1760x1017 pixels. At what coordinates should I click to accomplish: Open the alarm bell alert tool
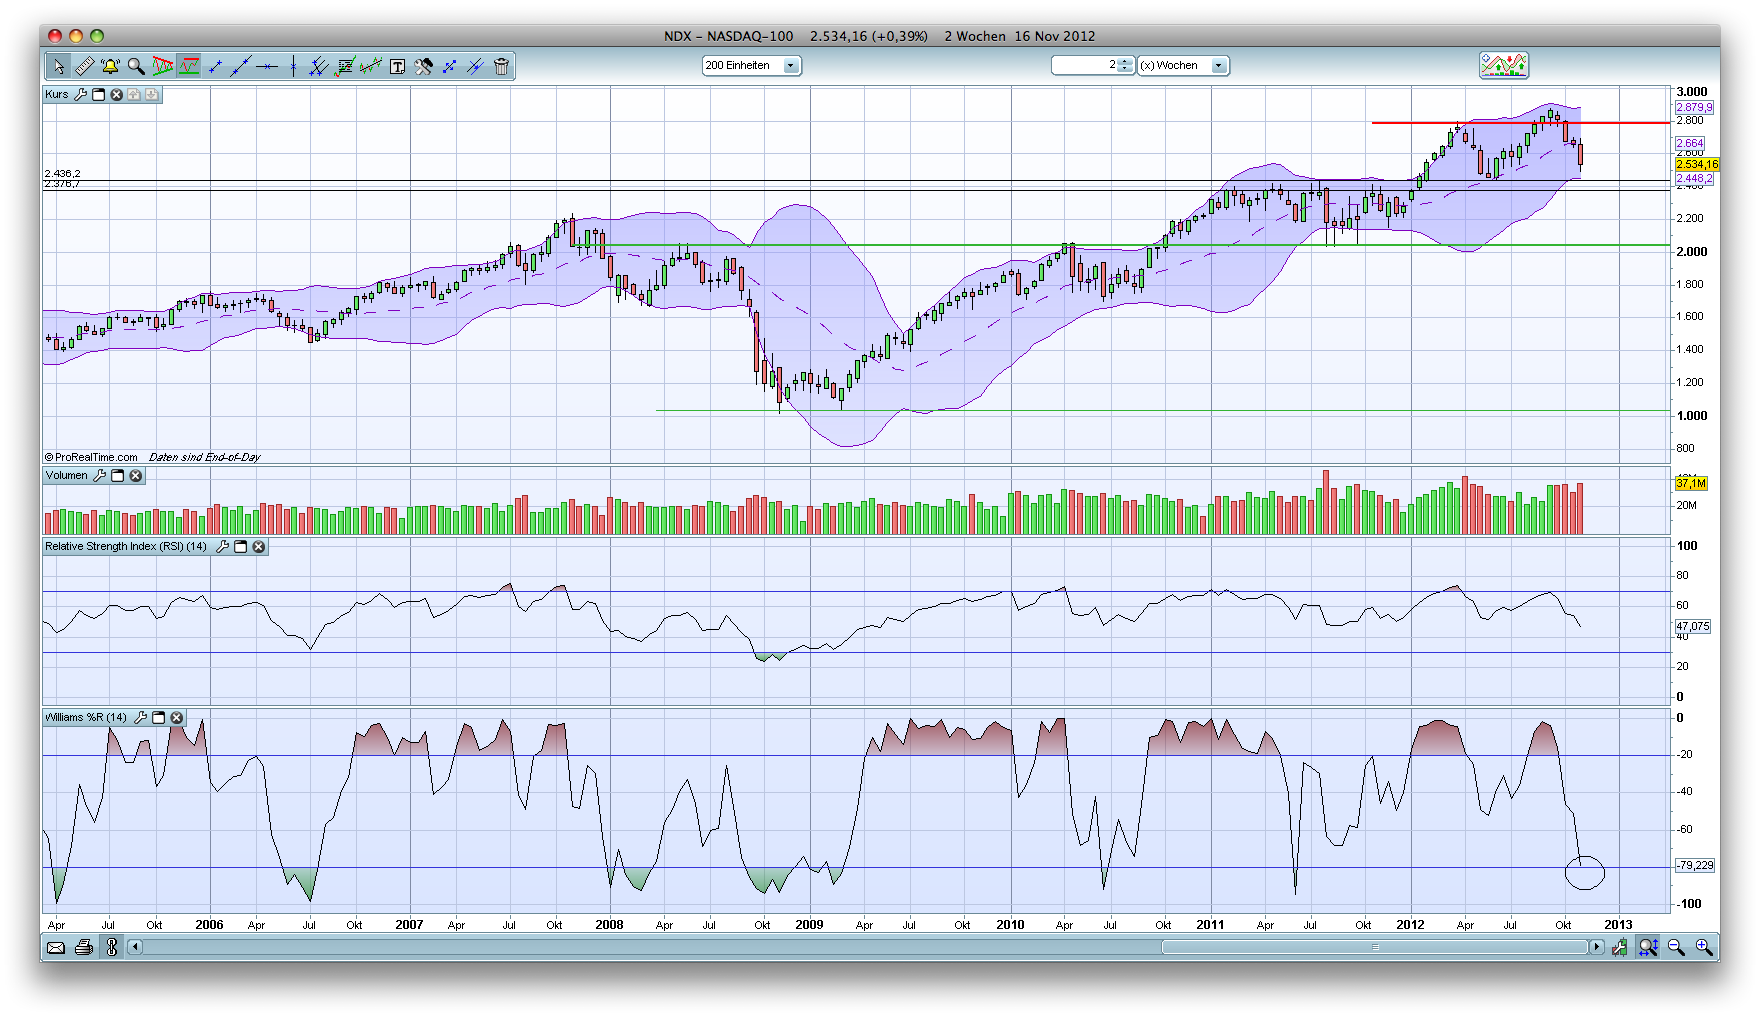tap(110, 66)
